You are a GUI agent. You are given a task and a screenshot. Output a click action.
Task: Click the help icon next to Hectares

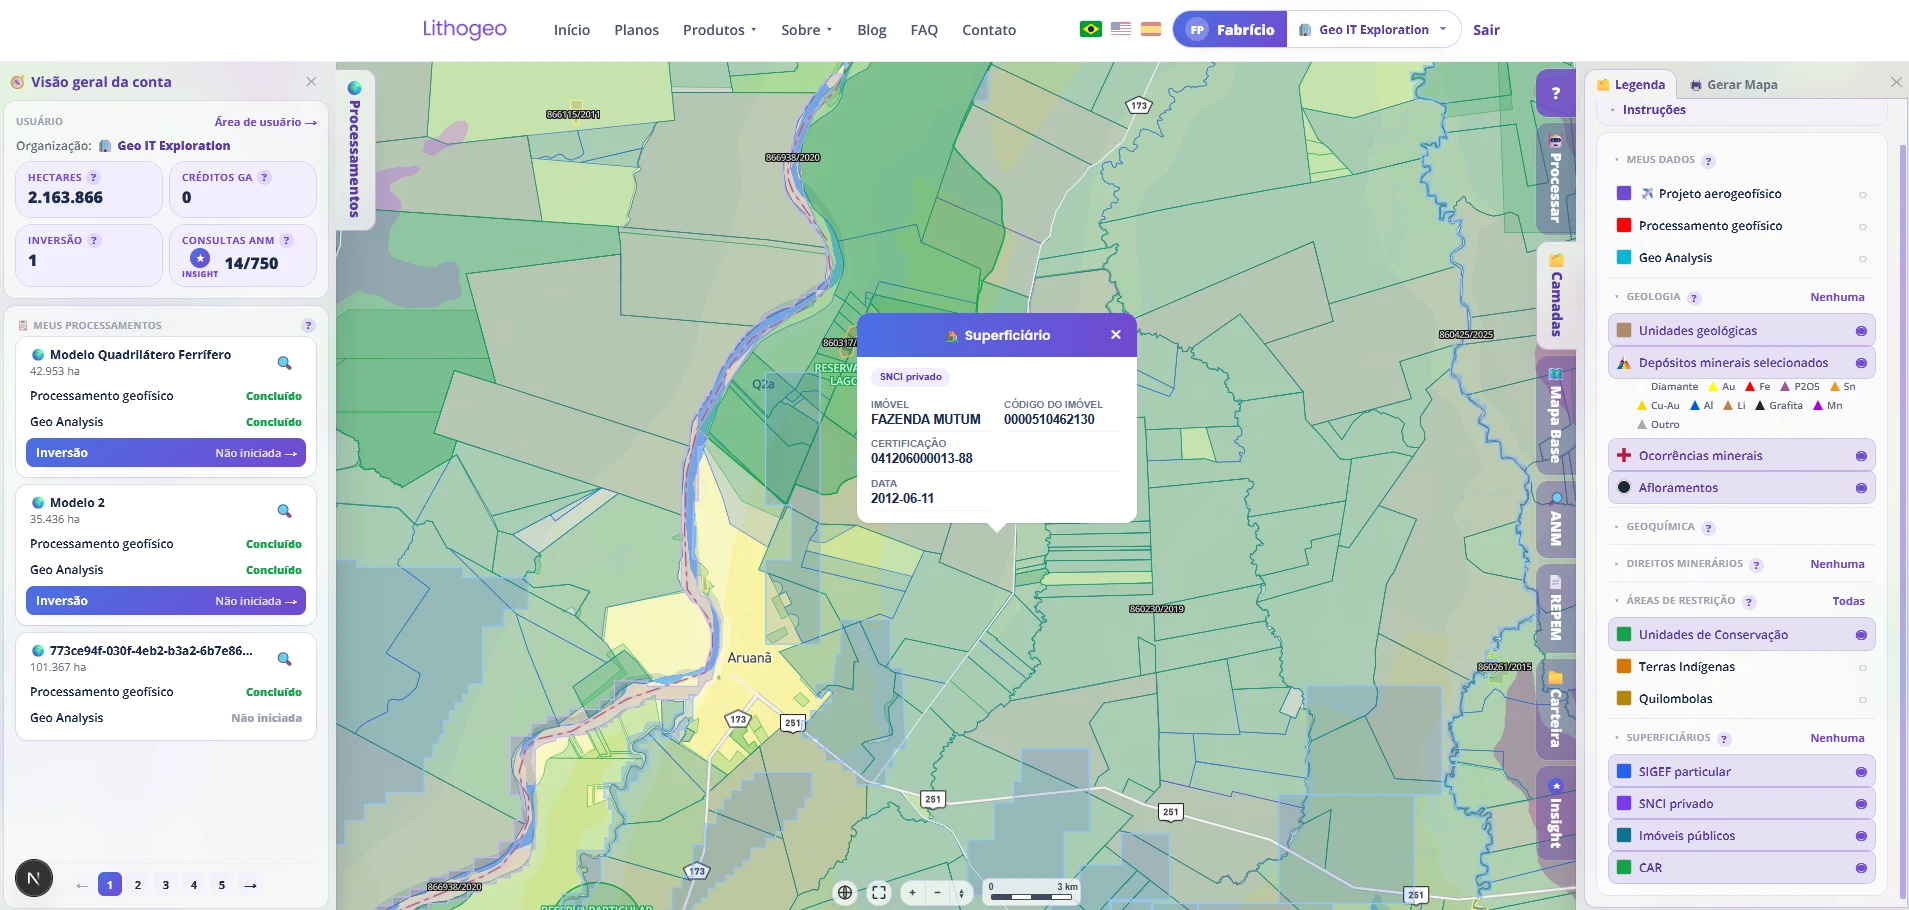click(x=94, y=177)
